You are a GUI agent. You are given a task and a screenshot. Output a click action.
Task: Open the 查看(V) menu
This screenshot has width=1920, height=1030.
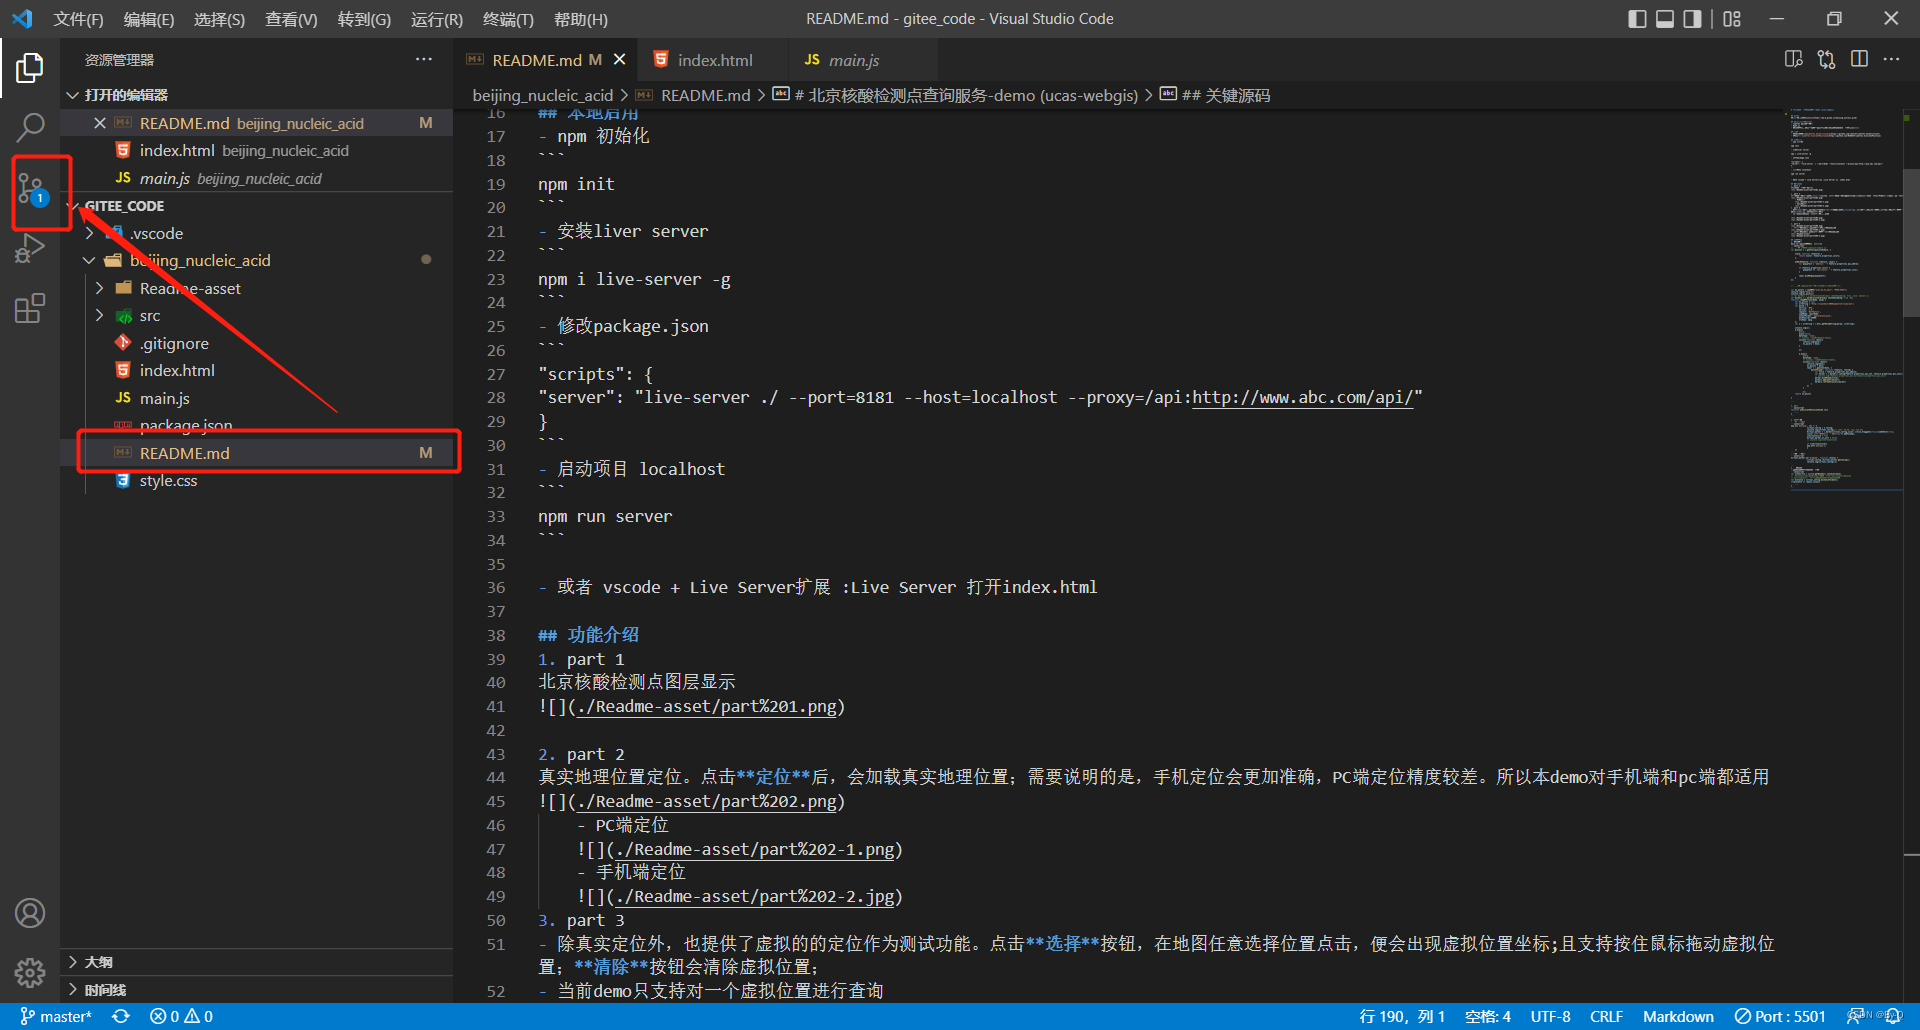pyautogui.click(x=291, y=19)
